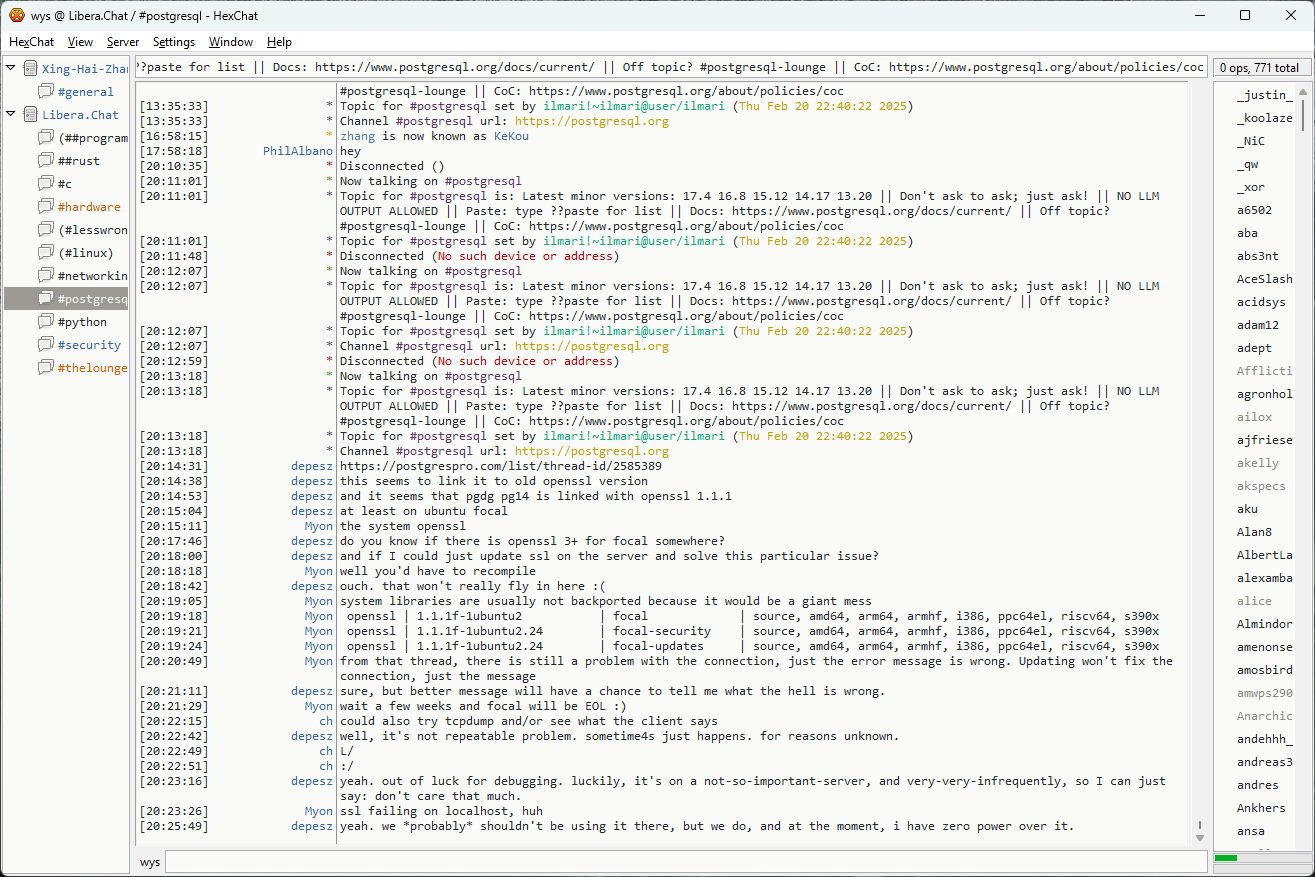The width and height of the screenshot is (1315, 877).
Task: Click the chat scrollbar down arrow
Action: pyautogui.click(x=1200, y=838)
